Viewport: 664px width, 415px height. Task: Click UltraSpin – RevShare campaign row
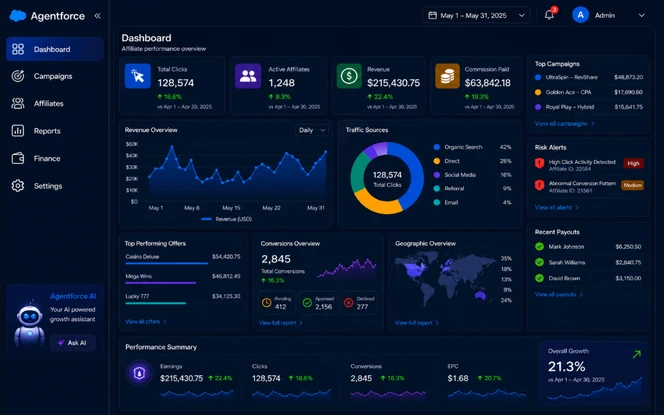coord(589,77)
